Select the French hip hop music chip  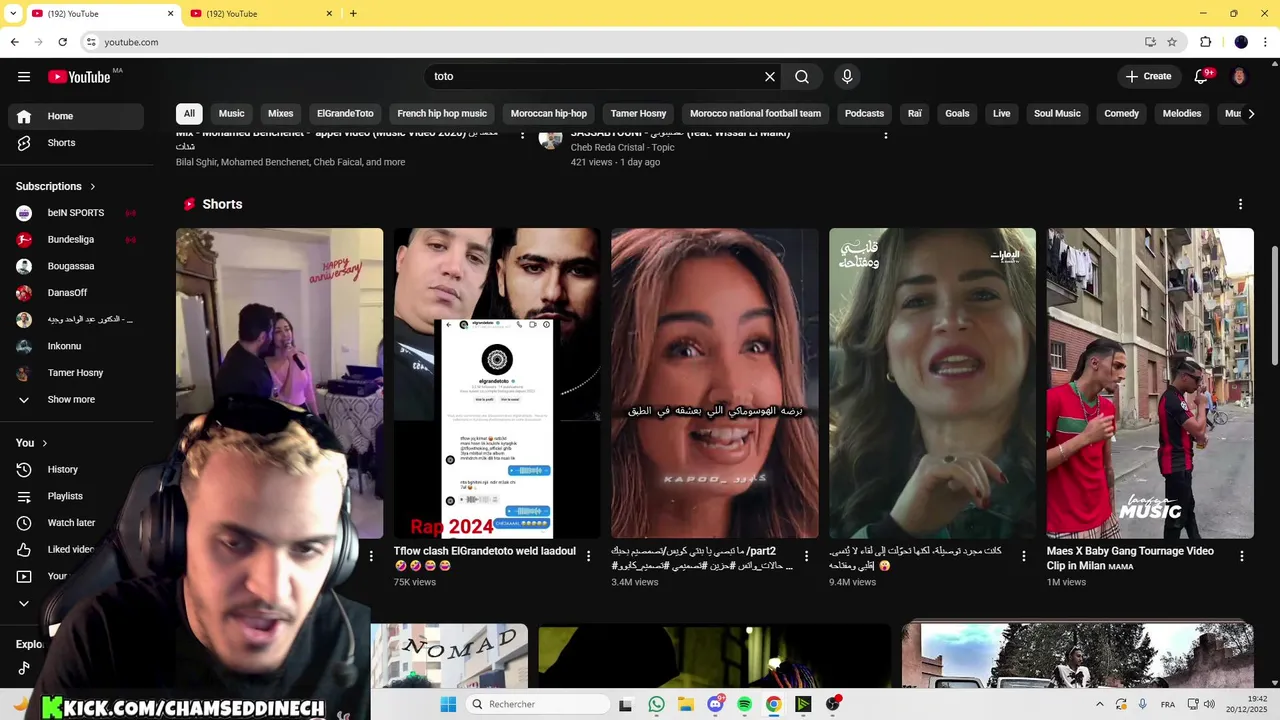tap(442, 114)
